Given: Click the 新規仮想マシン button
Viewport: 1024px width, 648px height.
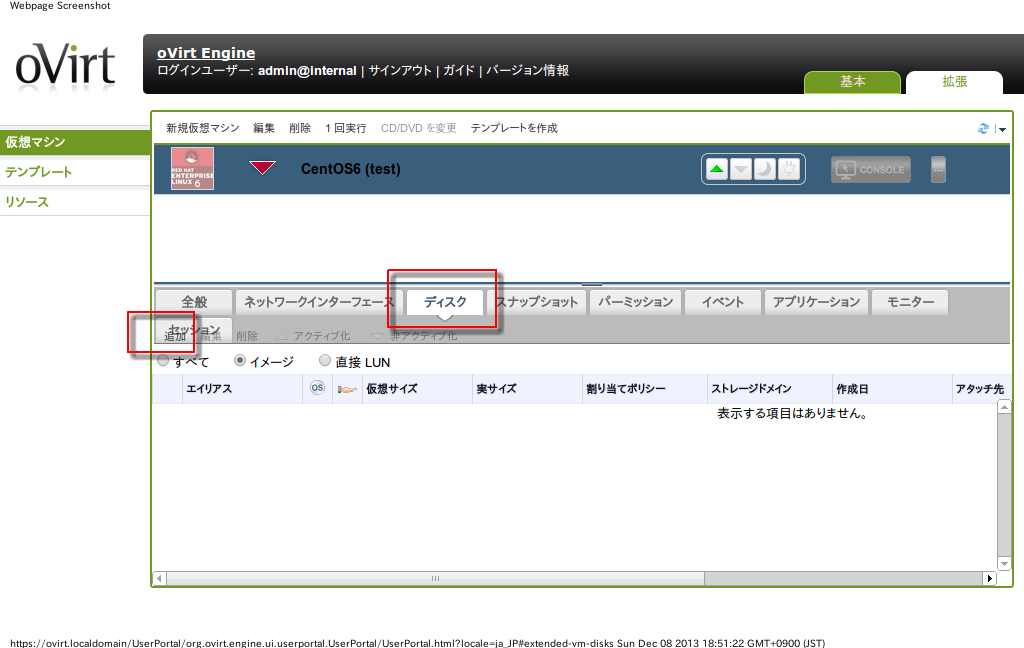Looking at the screenshot, I should pos(203,128).
